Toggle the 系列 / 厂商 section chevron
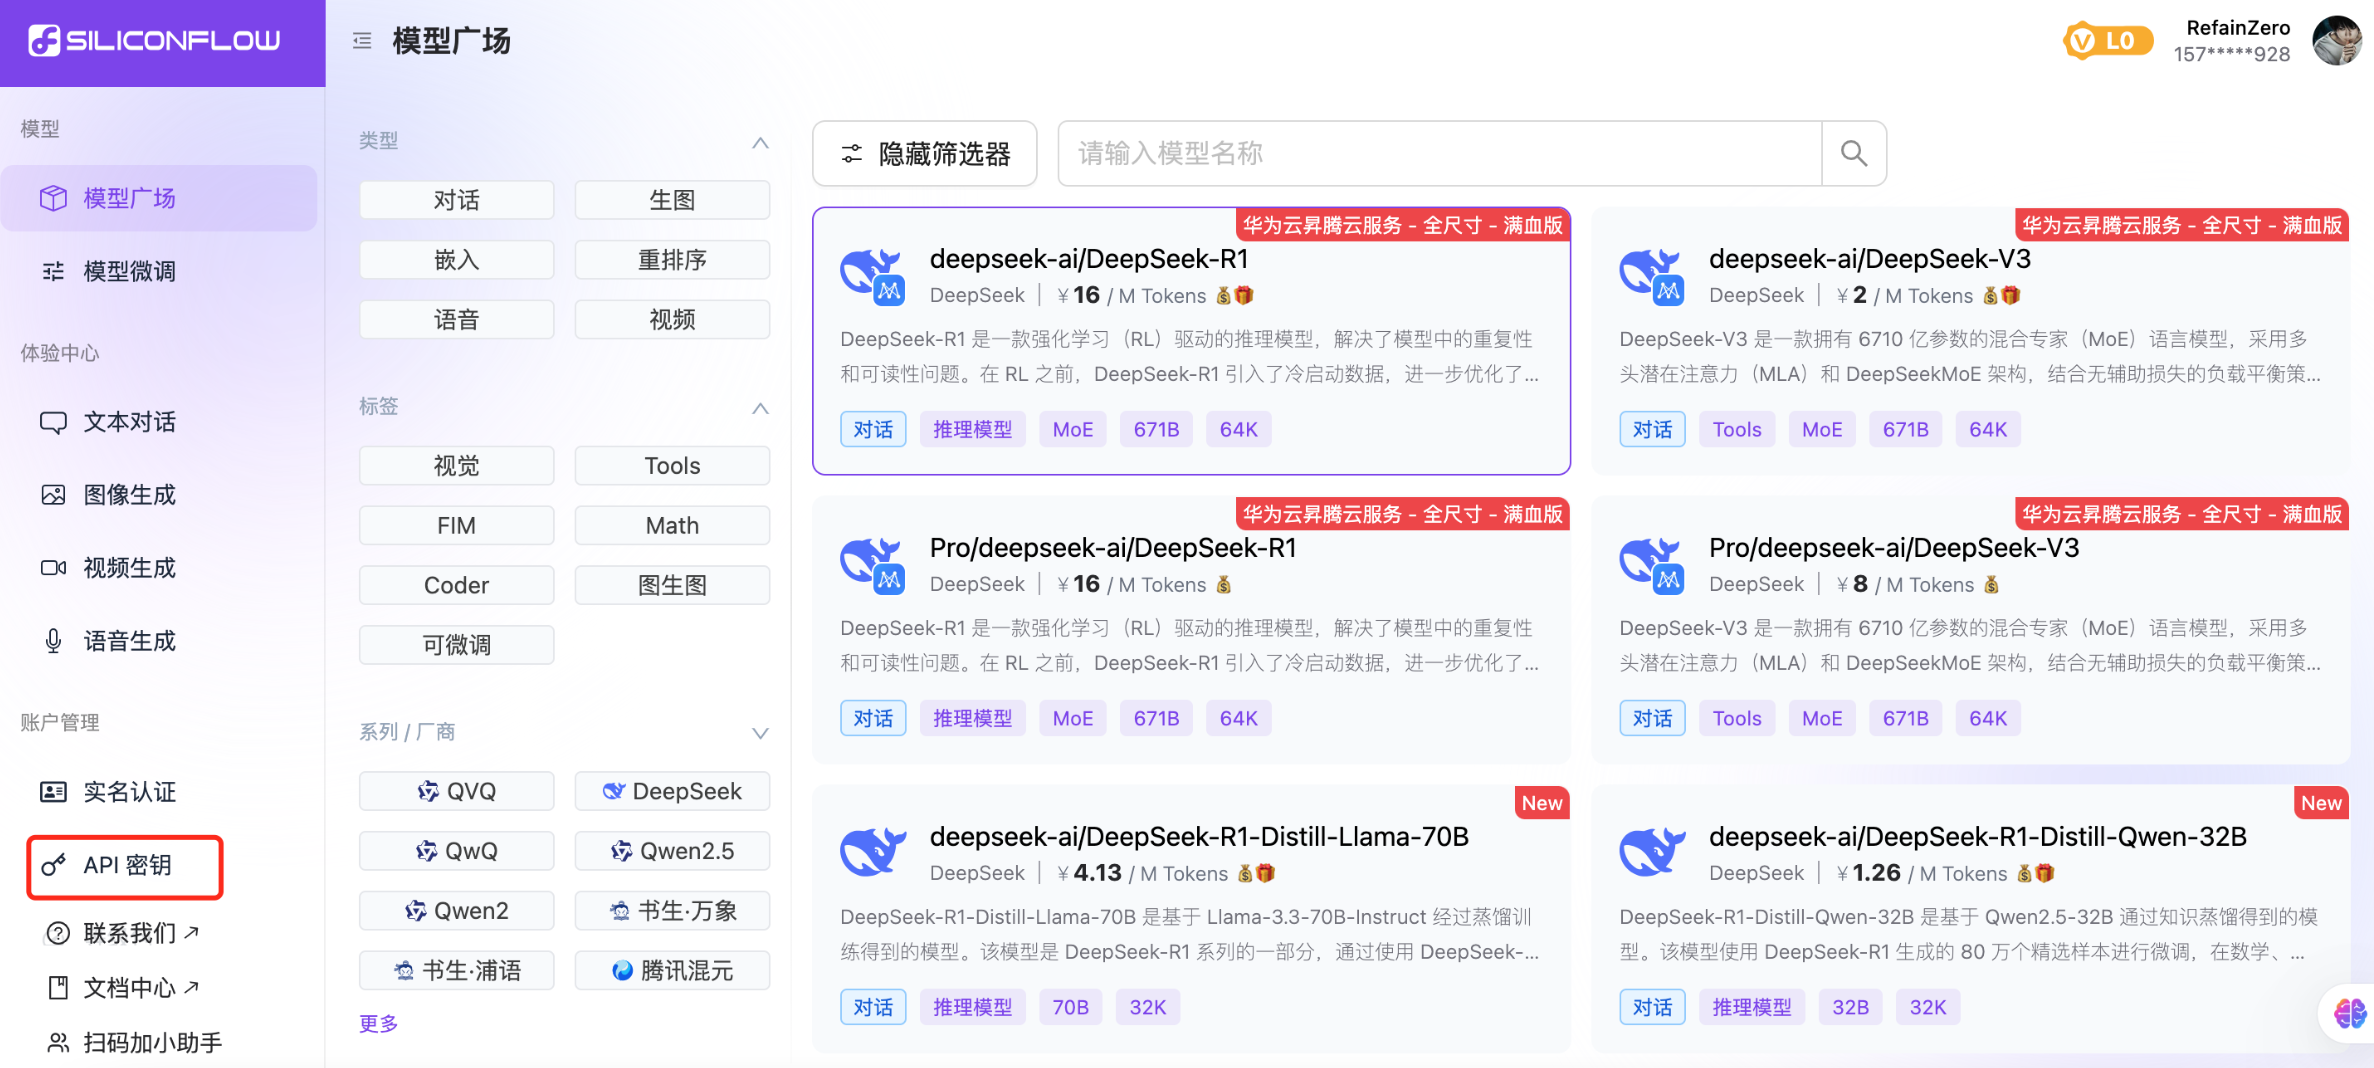The width and height of the screenshot is (2374, 1068). [760, 733]
